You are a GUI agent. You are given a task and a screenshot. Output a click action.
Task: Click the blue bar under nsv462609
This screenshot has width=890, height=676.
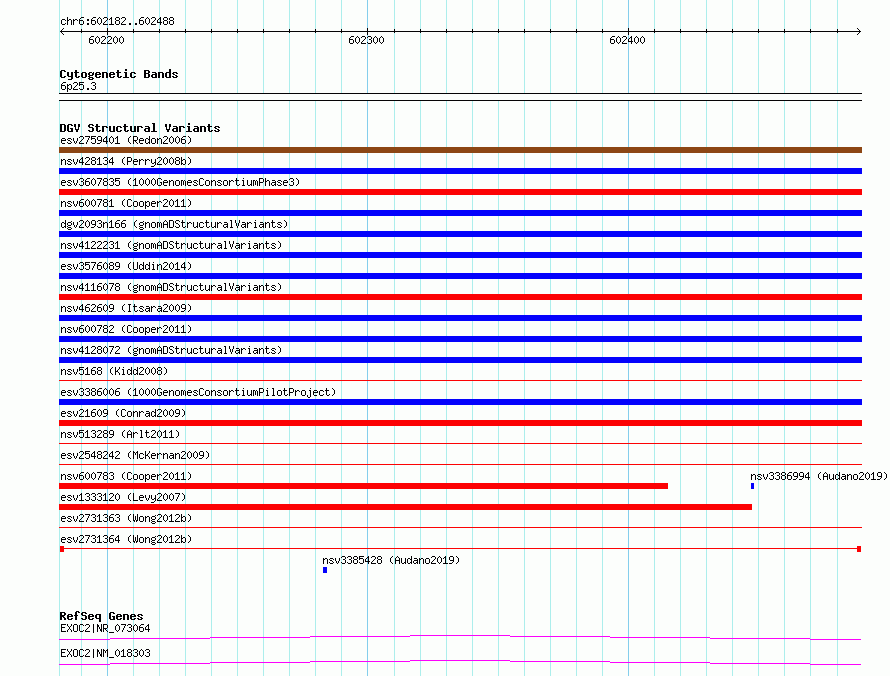point(460,318)
